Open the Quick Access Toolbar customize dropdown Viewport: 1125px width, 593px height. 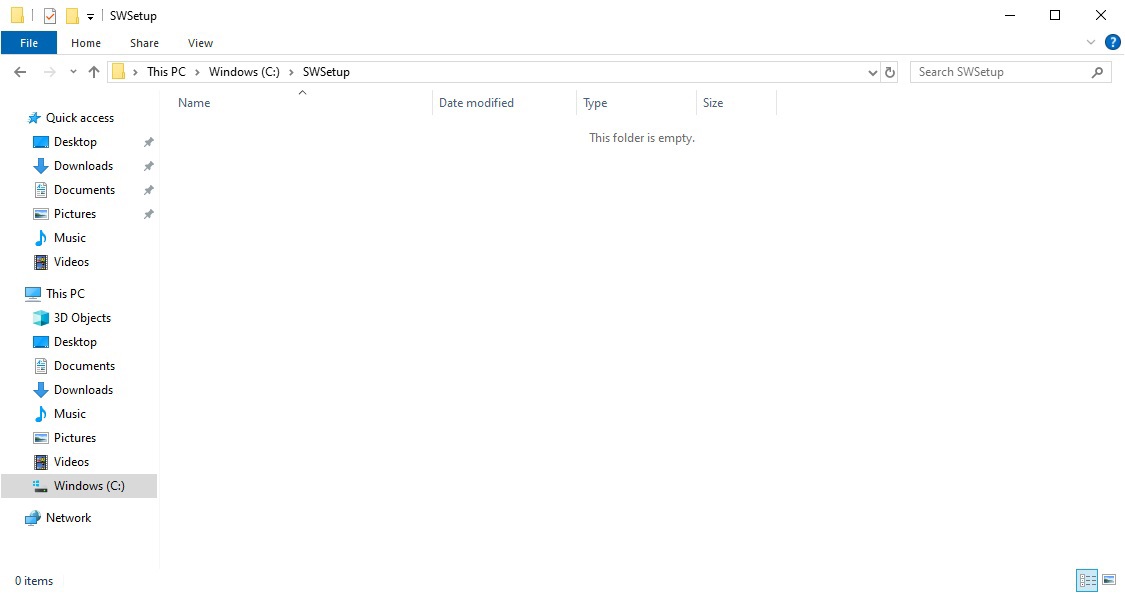coord(89,15)
